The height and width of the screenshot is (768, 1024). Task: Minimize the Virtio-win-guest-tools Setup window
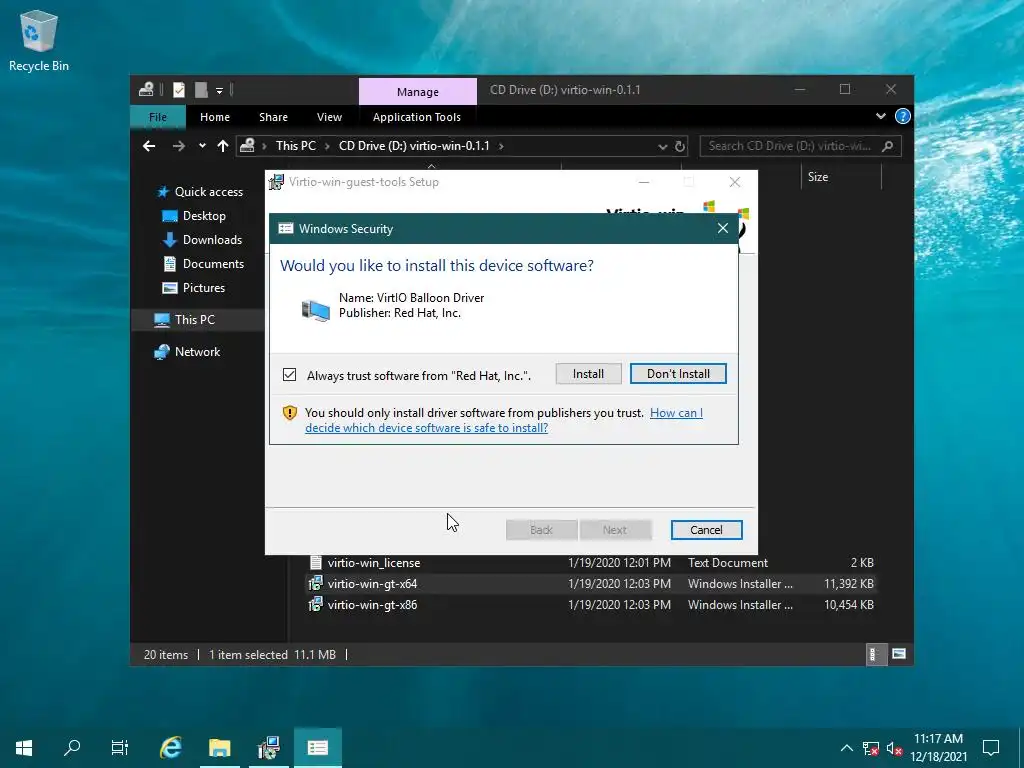coord(644,182)
